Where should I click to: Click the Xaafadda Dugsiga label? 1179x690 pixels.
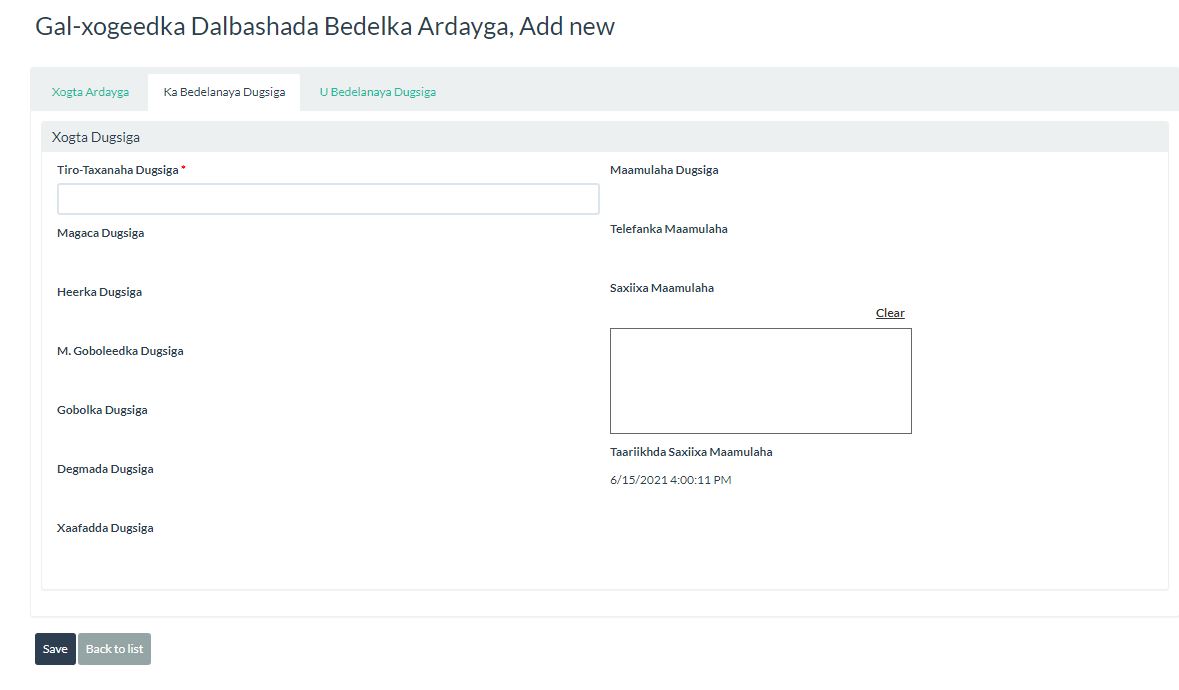pos(105,528)
